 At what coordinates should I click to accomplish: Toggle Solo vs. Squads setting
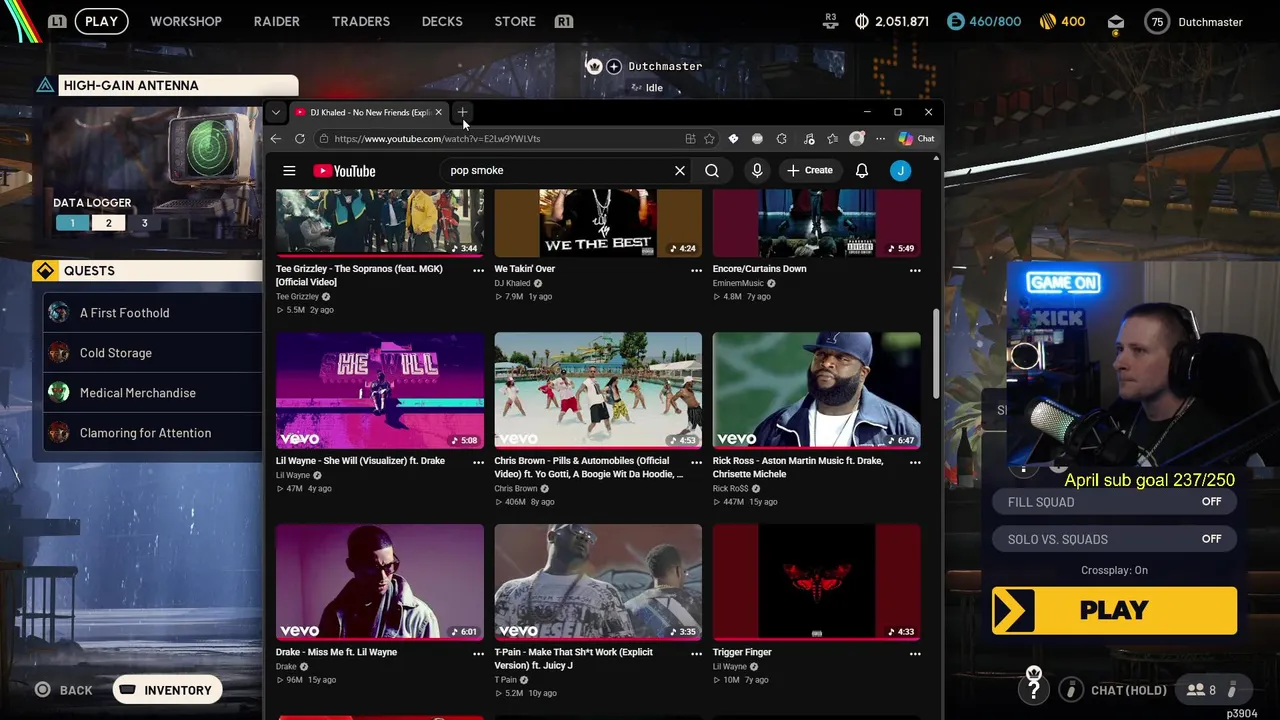[x=1114, y=539]
